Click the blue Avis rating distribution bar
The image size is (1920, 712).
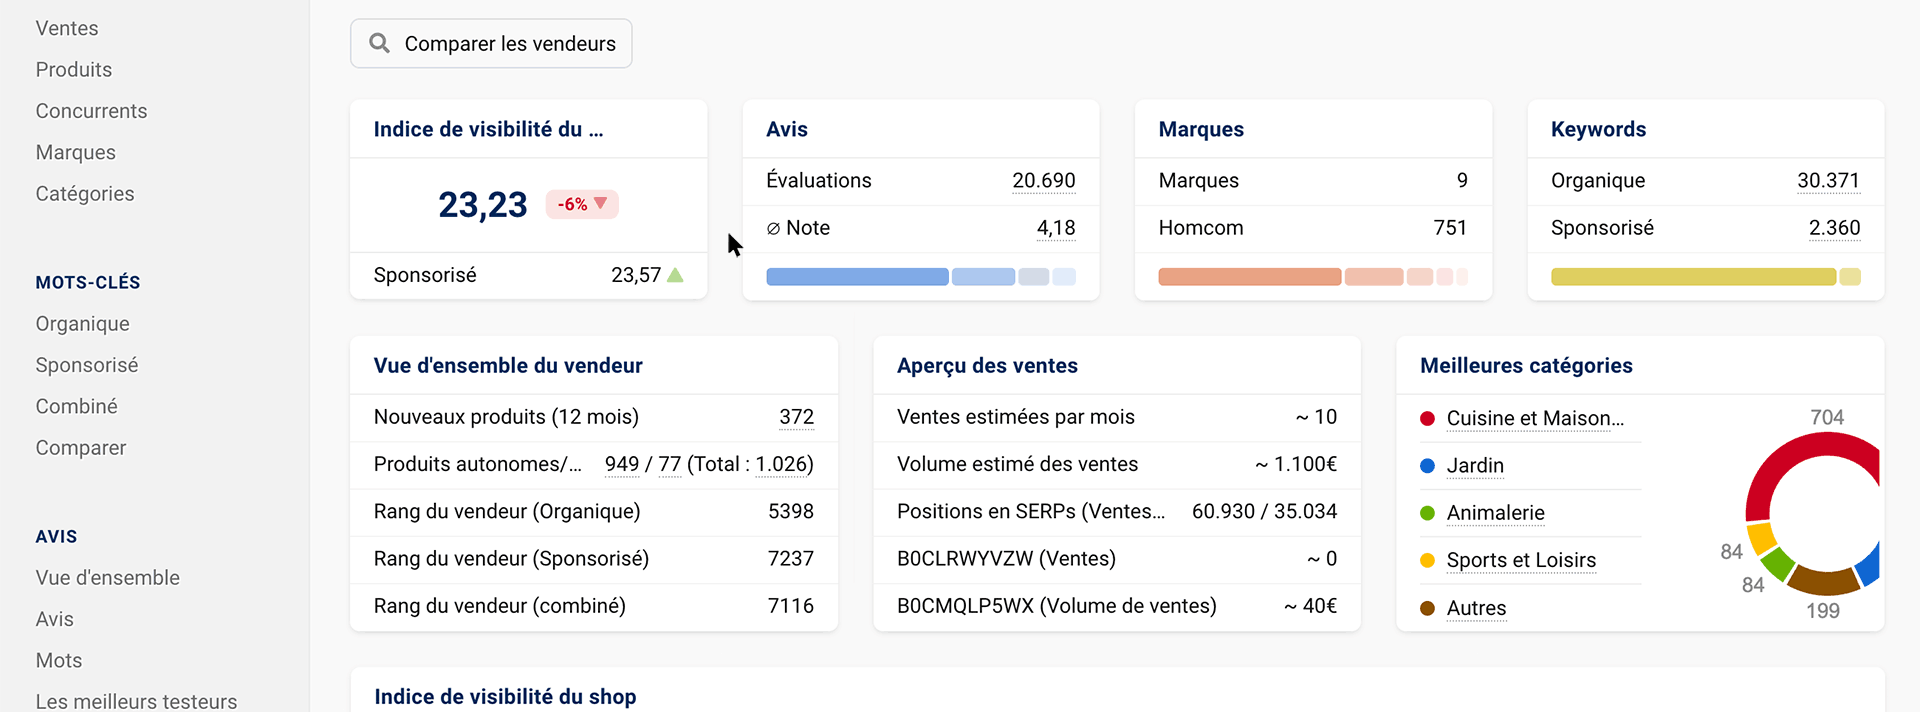[857, 277]
